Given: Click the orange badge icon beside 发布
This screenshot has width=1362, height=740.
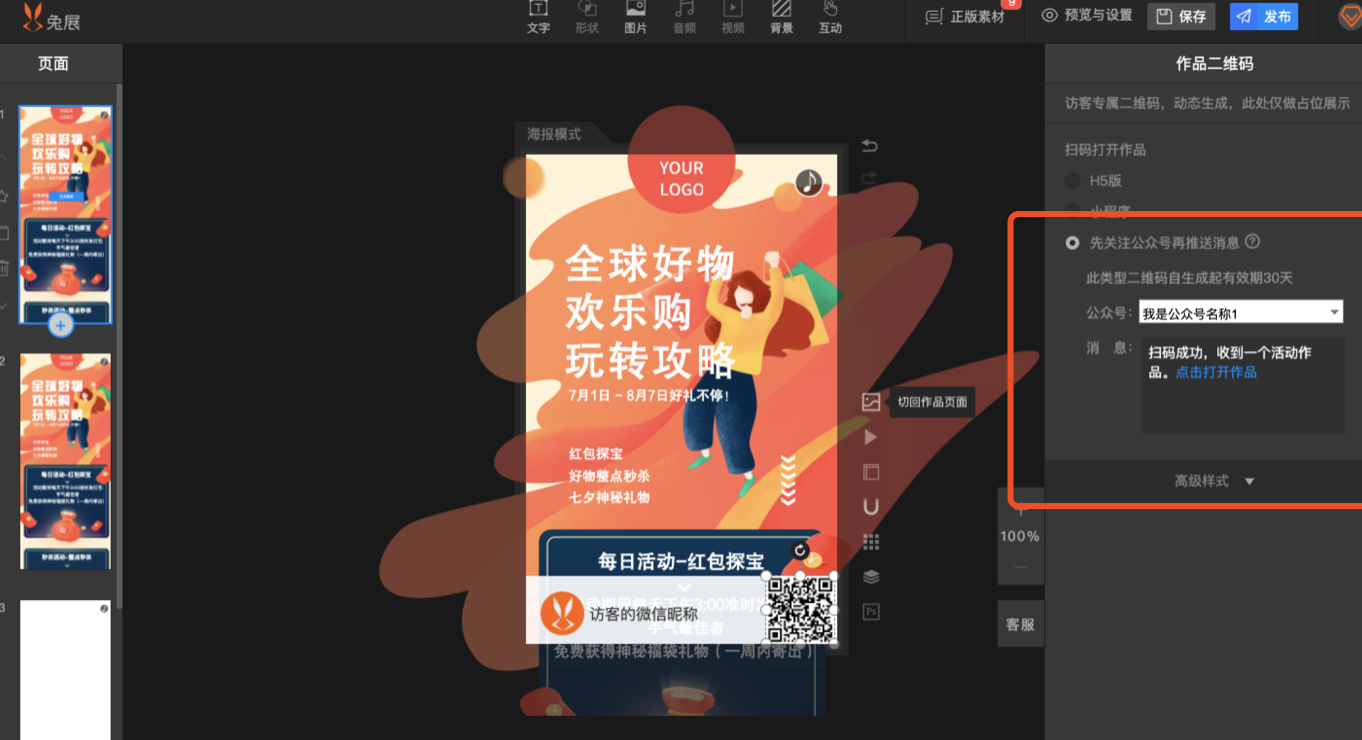Looking at the screenshot, I should click(x=1350, y=17).
